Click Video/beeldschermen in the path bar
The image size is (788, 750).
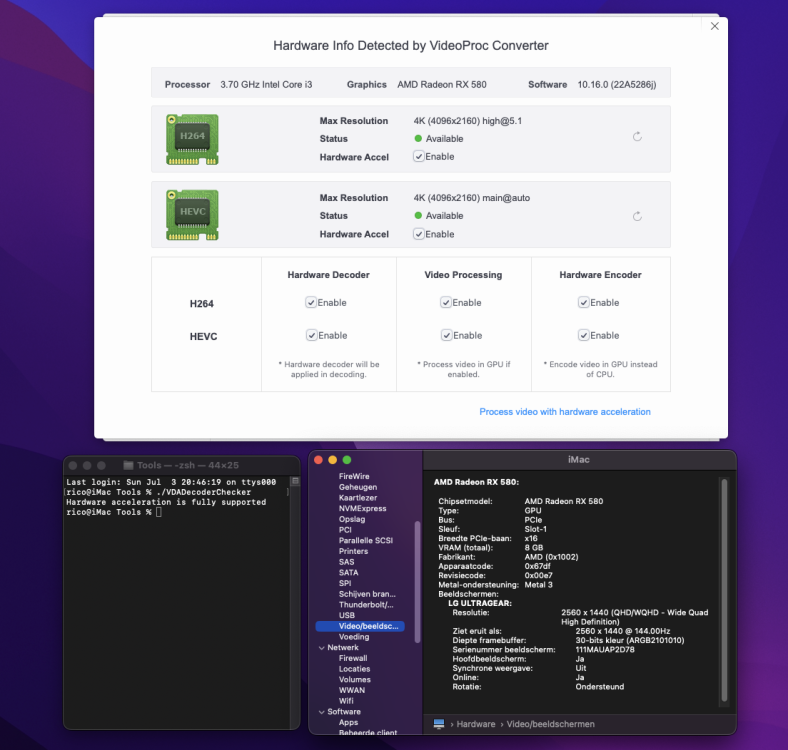(x=550, y=724)
